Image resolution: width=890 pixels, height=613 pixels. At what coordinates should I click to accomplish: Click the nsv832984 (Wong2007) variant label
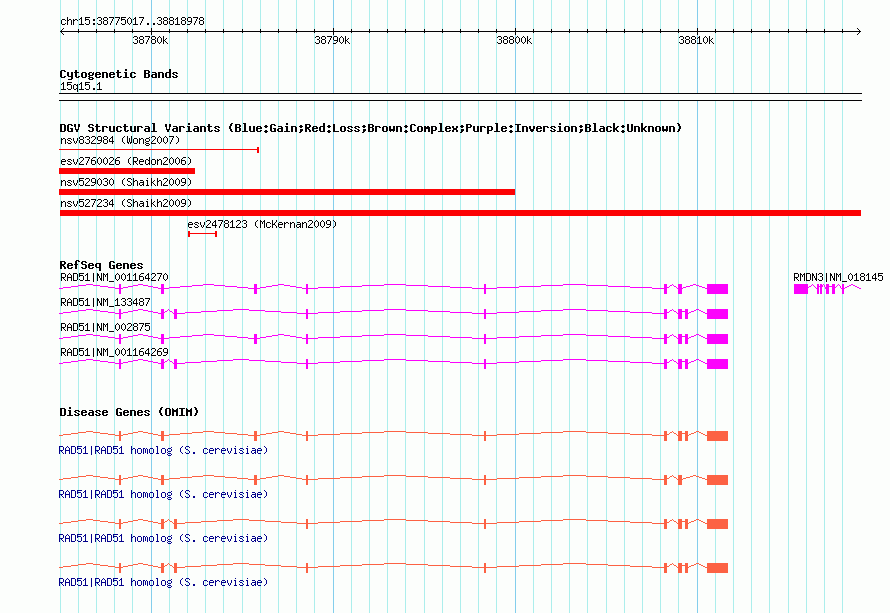tap(120, 140)
